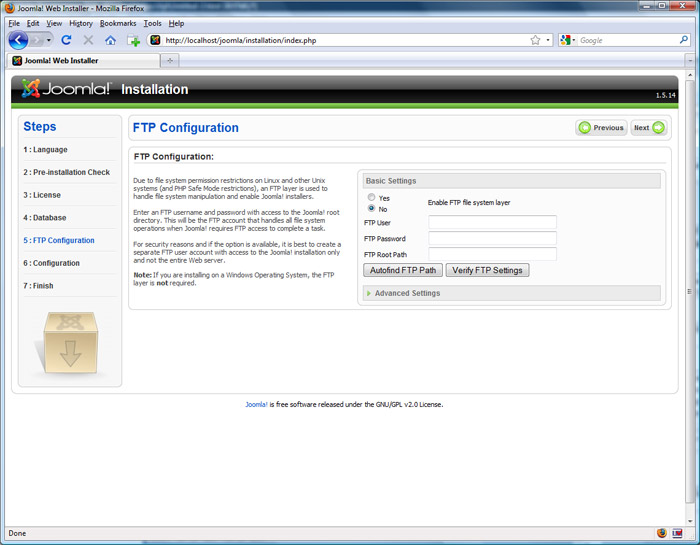Click the Done status bar text
This screenshot has height=545, width=700.
pyautogui.click(x=17, y=533)
